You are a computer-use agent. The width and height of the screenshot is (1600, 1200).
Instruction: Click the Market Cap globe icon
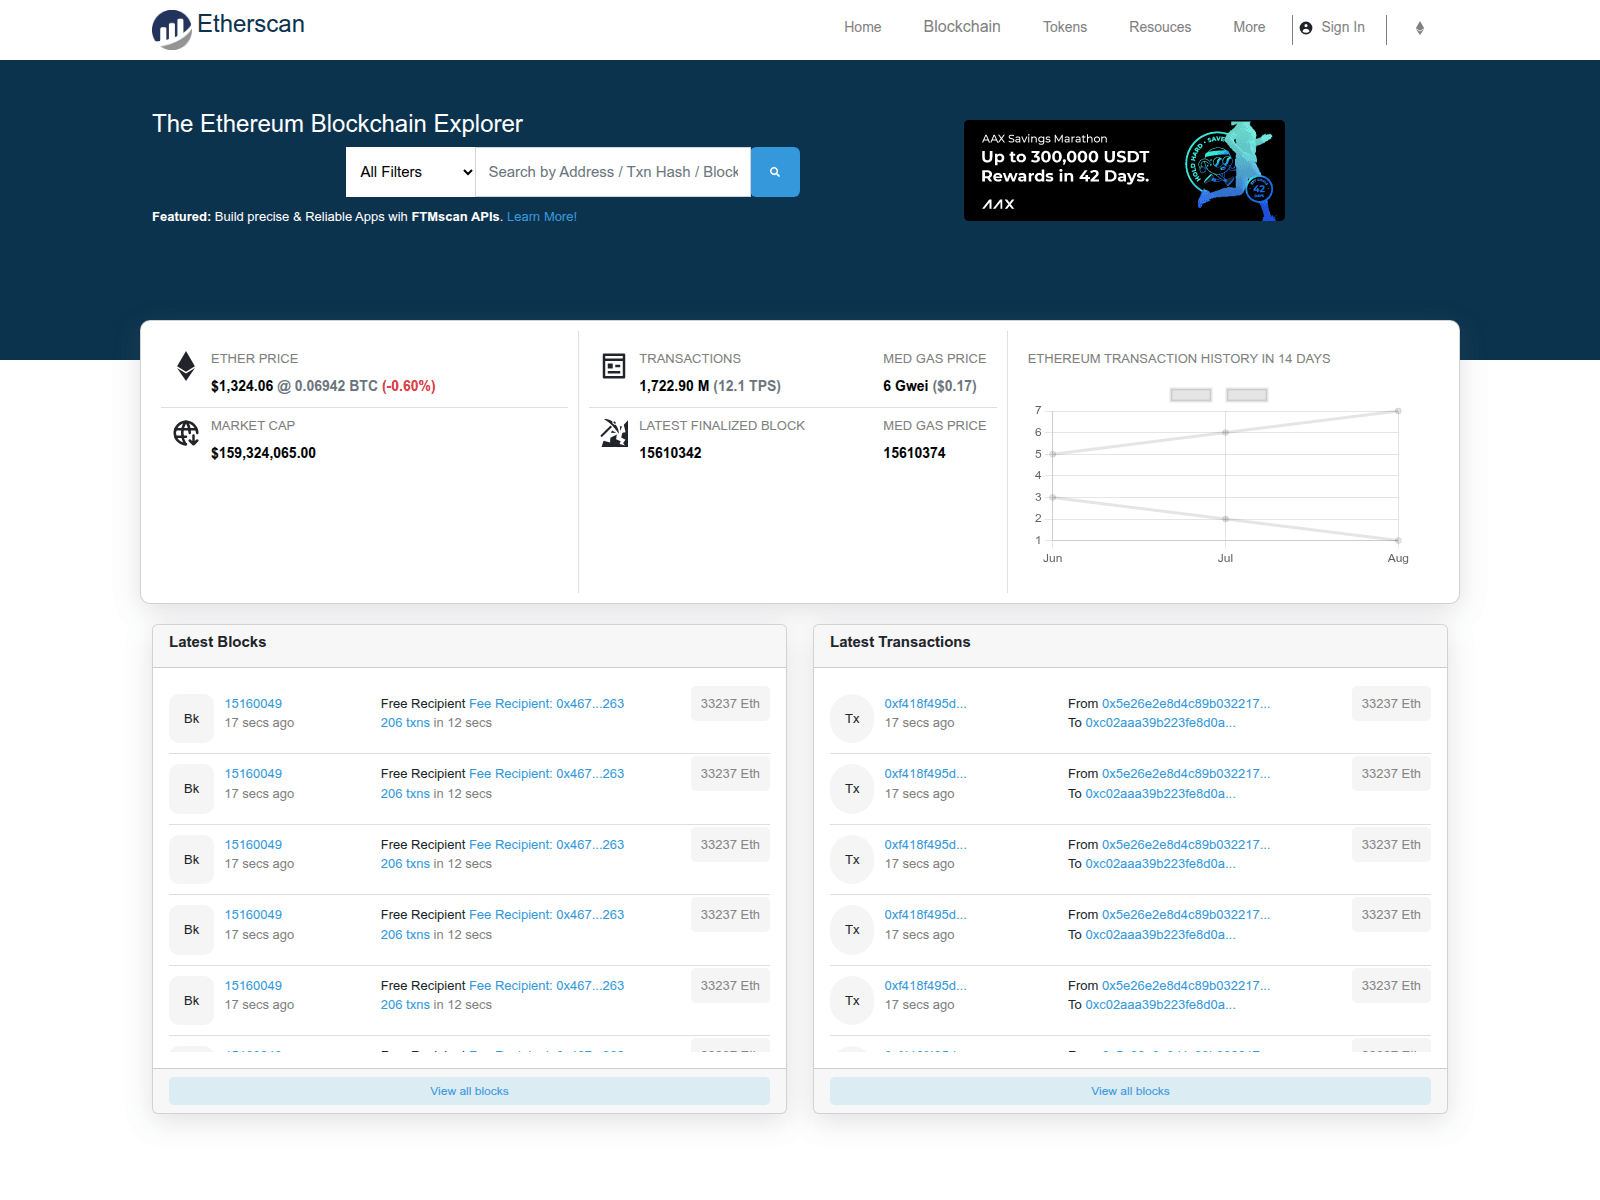(x=186, y=433)
